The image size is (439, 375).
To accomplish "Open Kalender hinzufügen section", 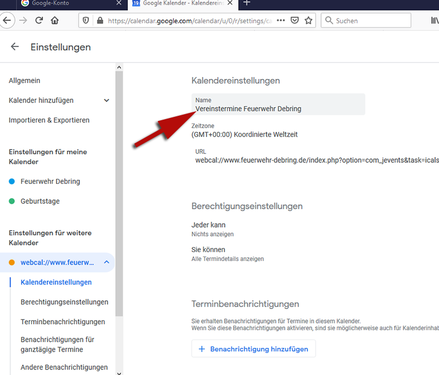I will [x=41, y=100].
